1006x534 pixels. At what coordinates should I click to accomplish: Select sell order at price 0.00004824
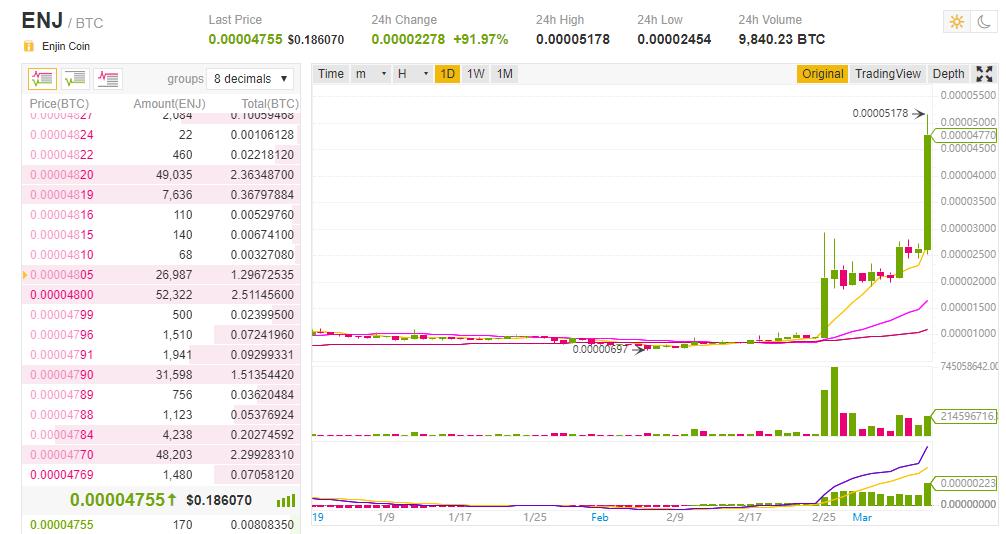[x=161, y=135]
